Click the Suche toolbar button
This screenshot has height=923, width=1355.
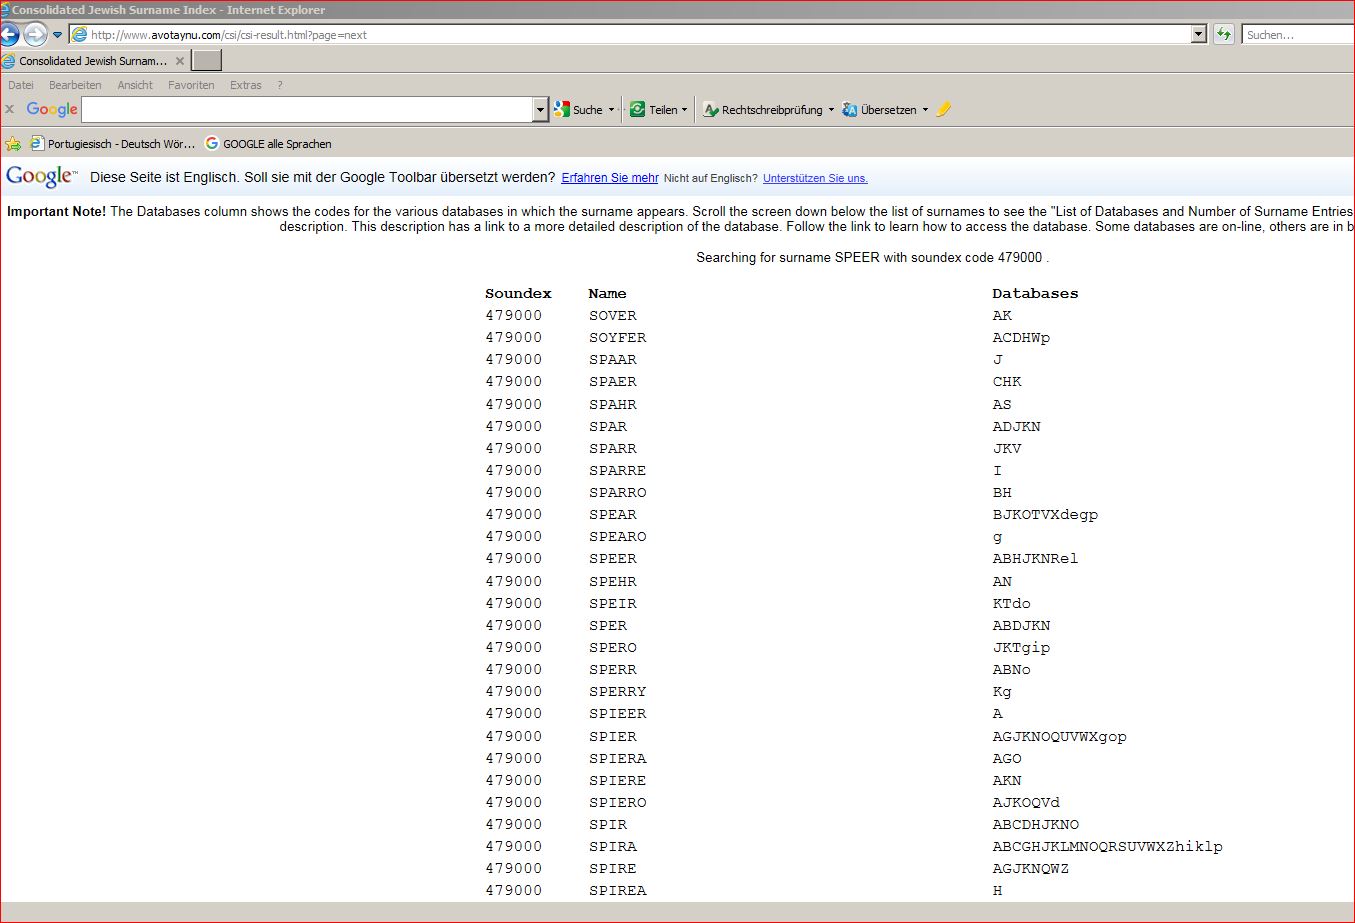(578, 109)
